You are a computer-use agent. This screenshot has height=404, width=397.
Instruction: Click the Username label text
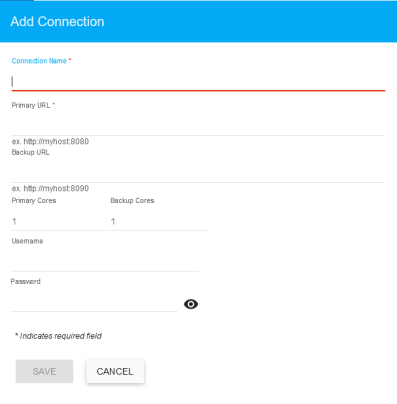27,241
